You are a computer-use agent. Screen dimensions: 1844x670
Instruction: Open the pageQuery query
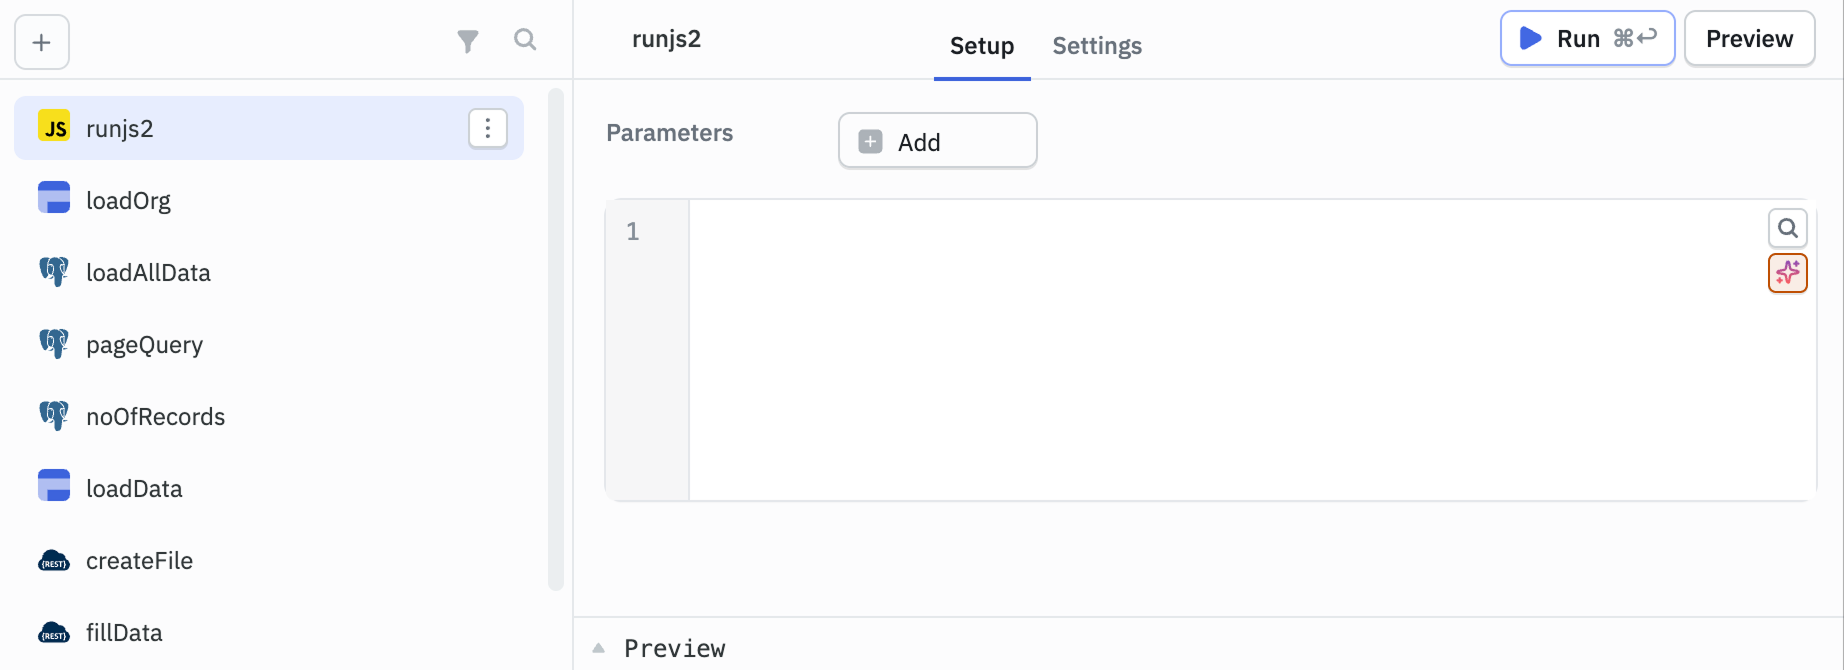click(x=144, y=345)
